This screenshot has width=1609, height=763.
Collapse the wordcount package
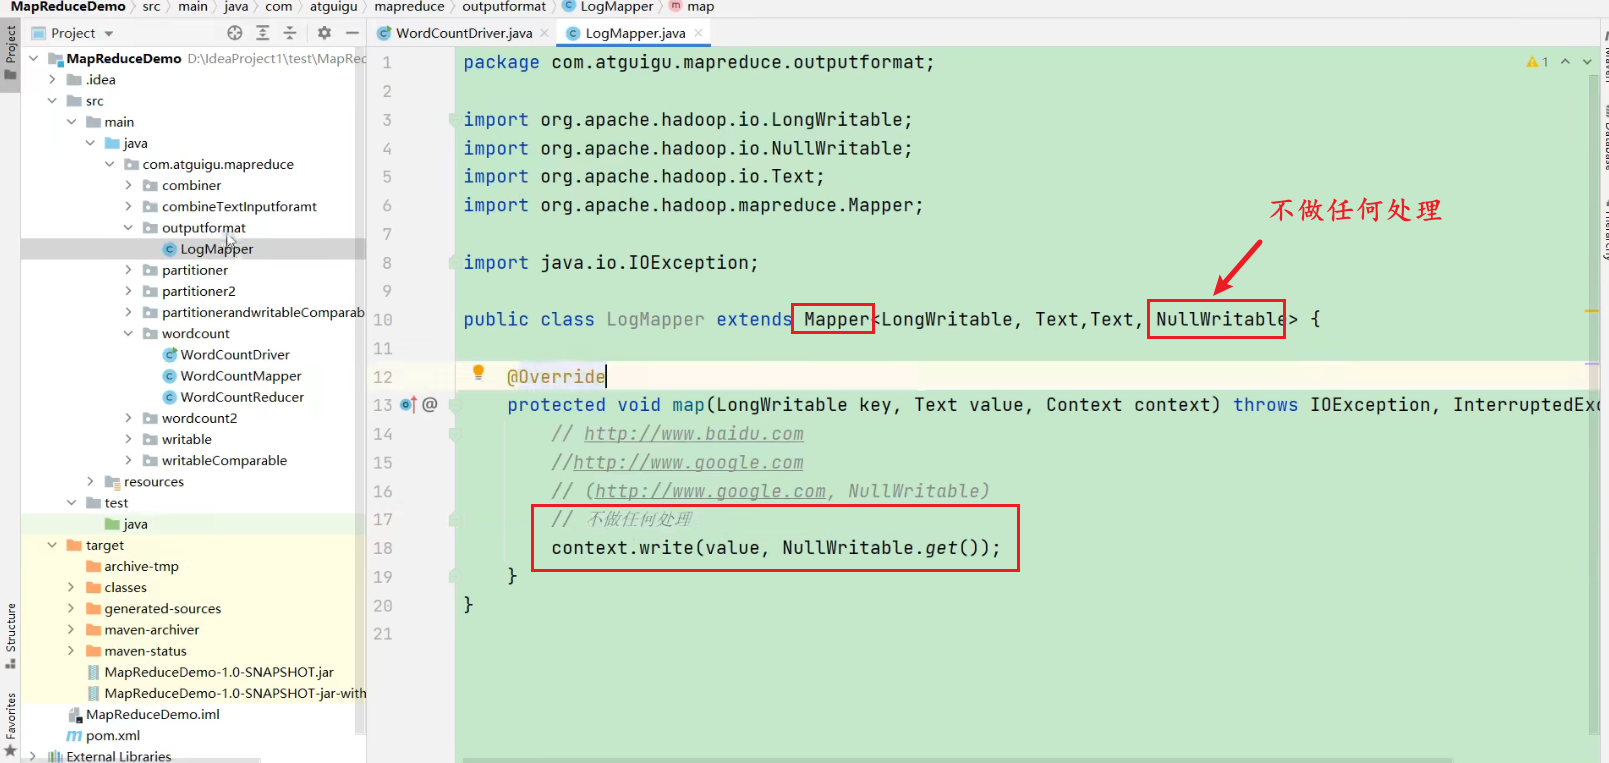128,333
